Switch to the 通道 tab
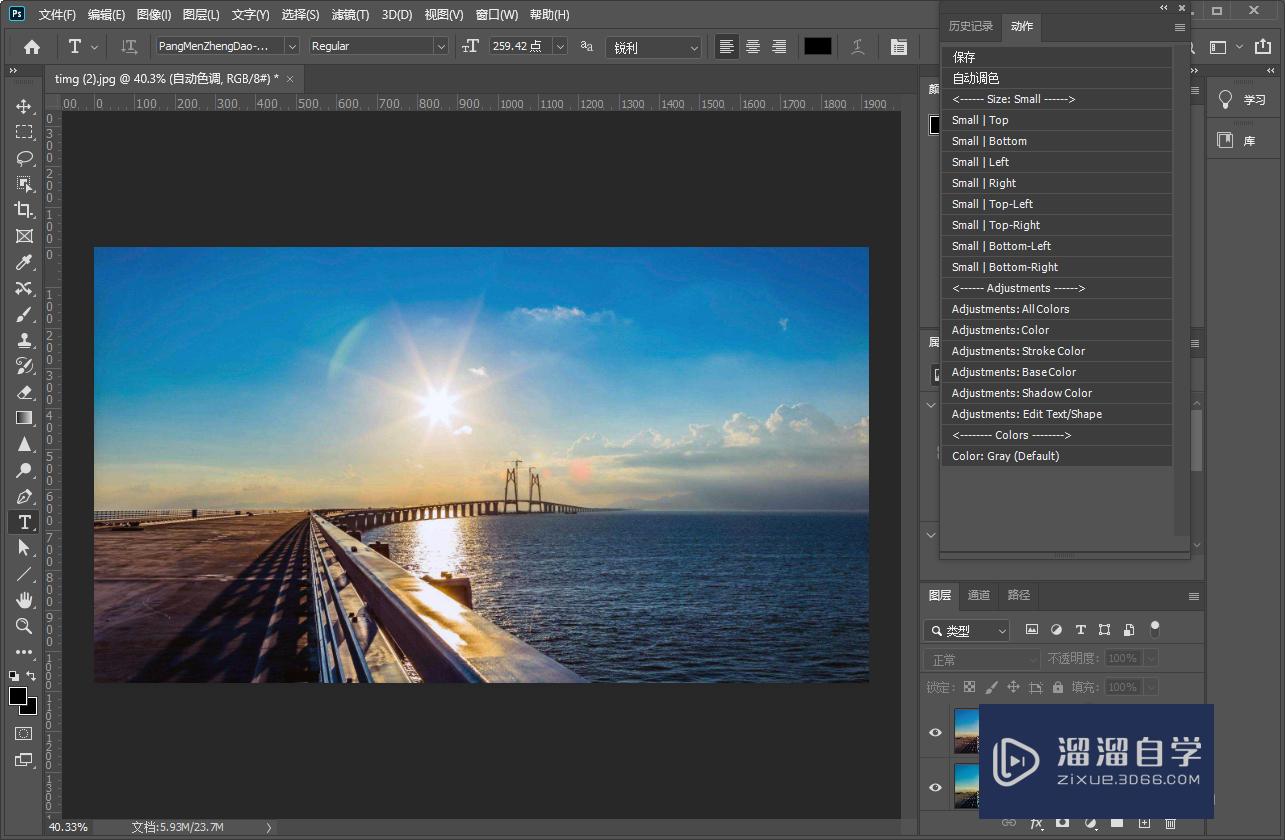This screenshot has width=1285, height=840. (979, 595)
